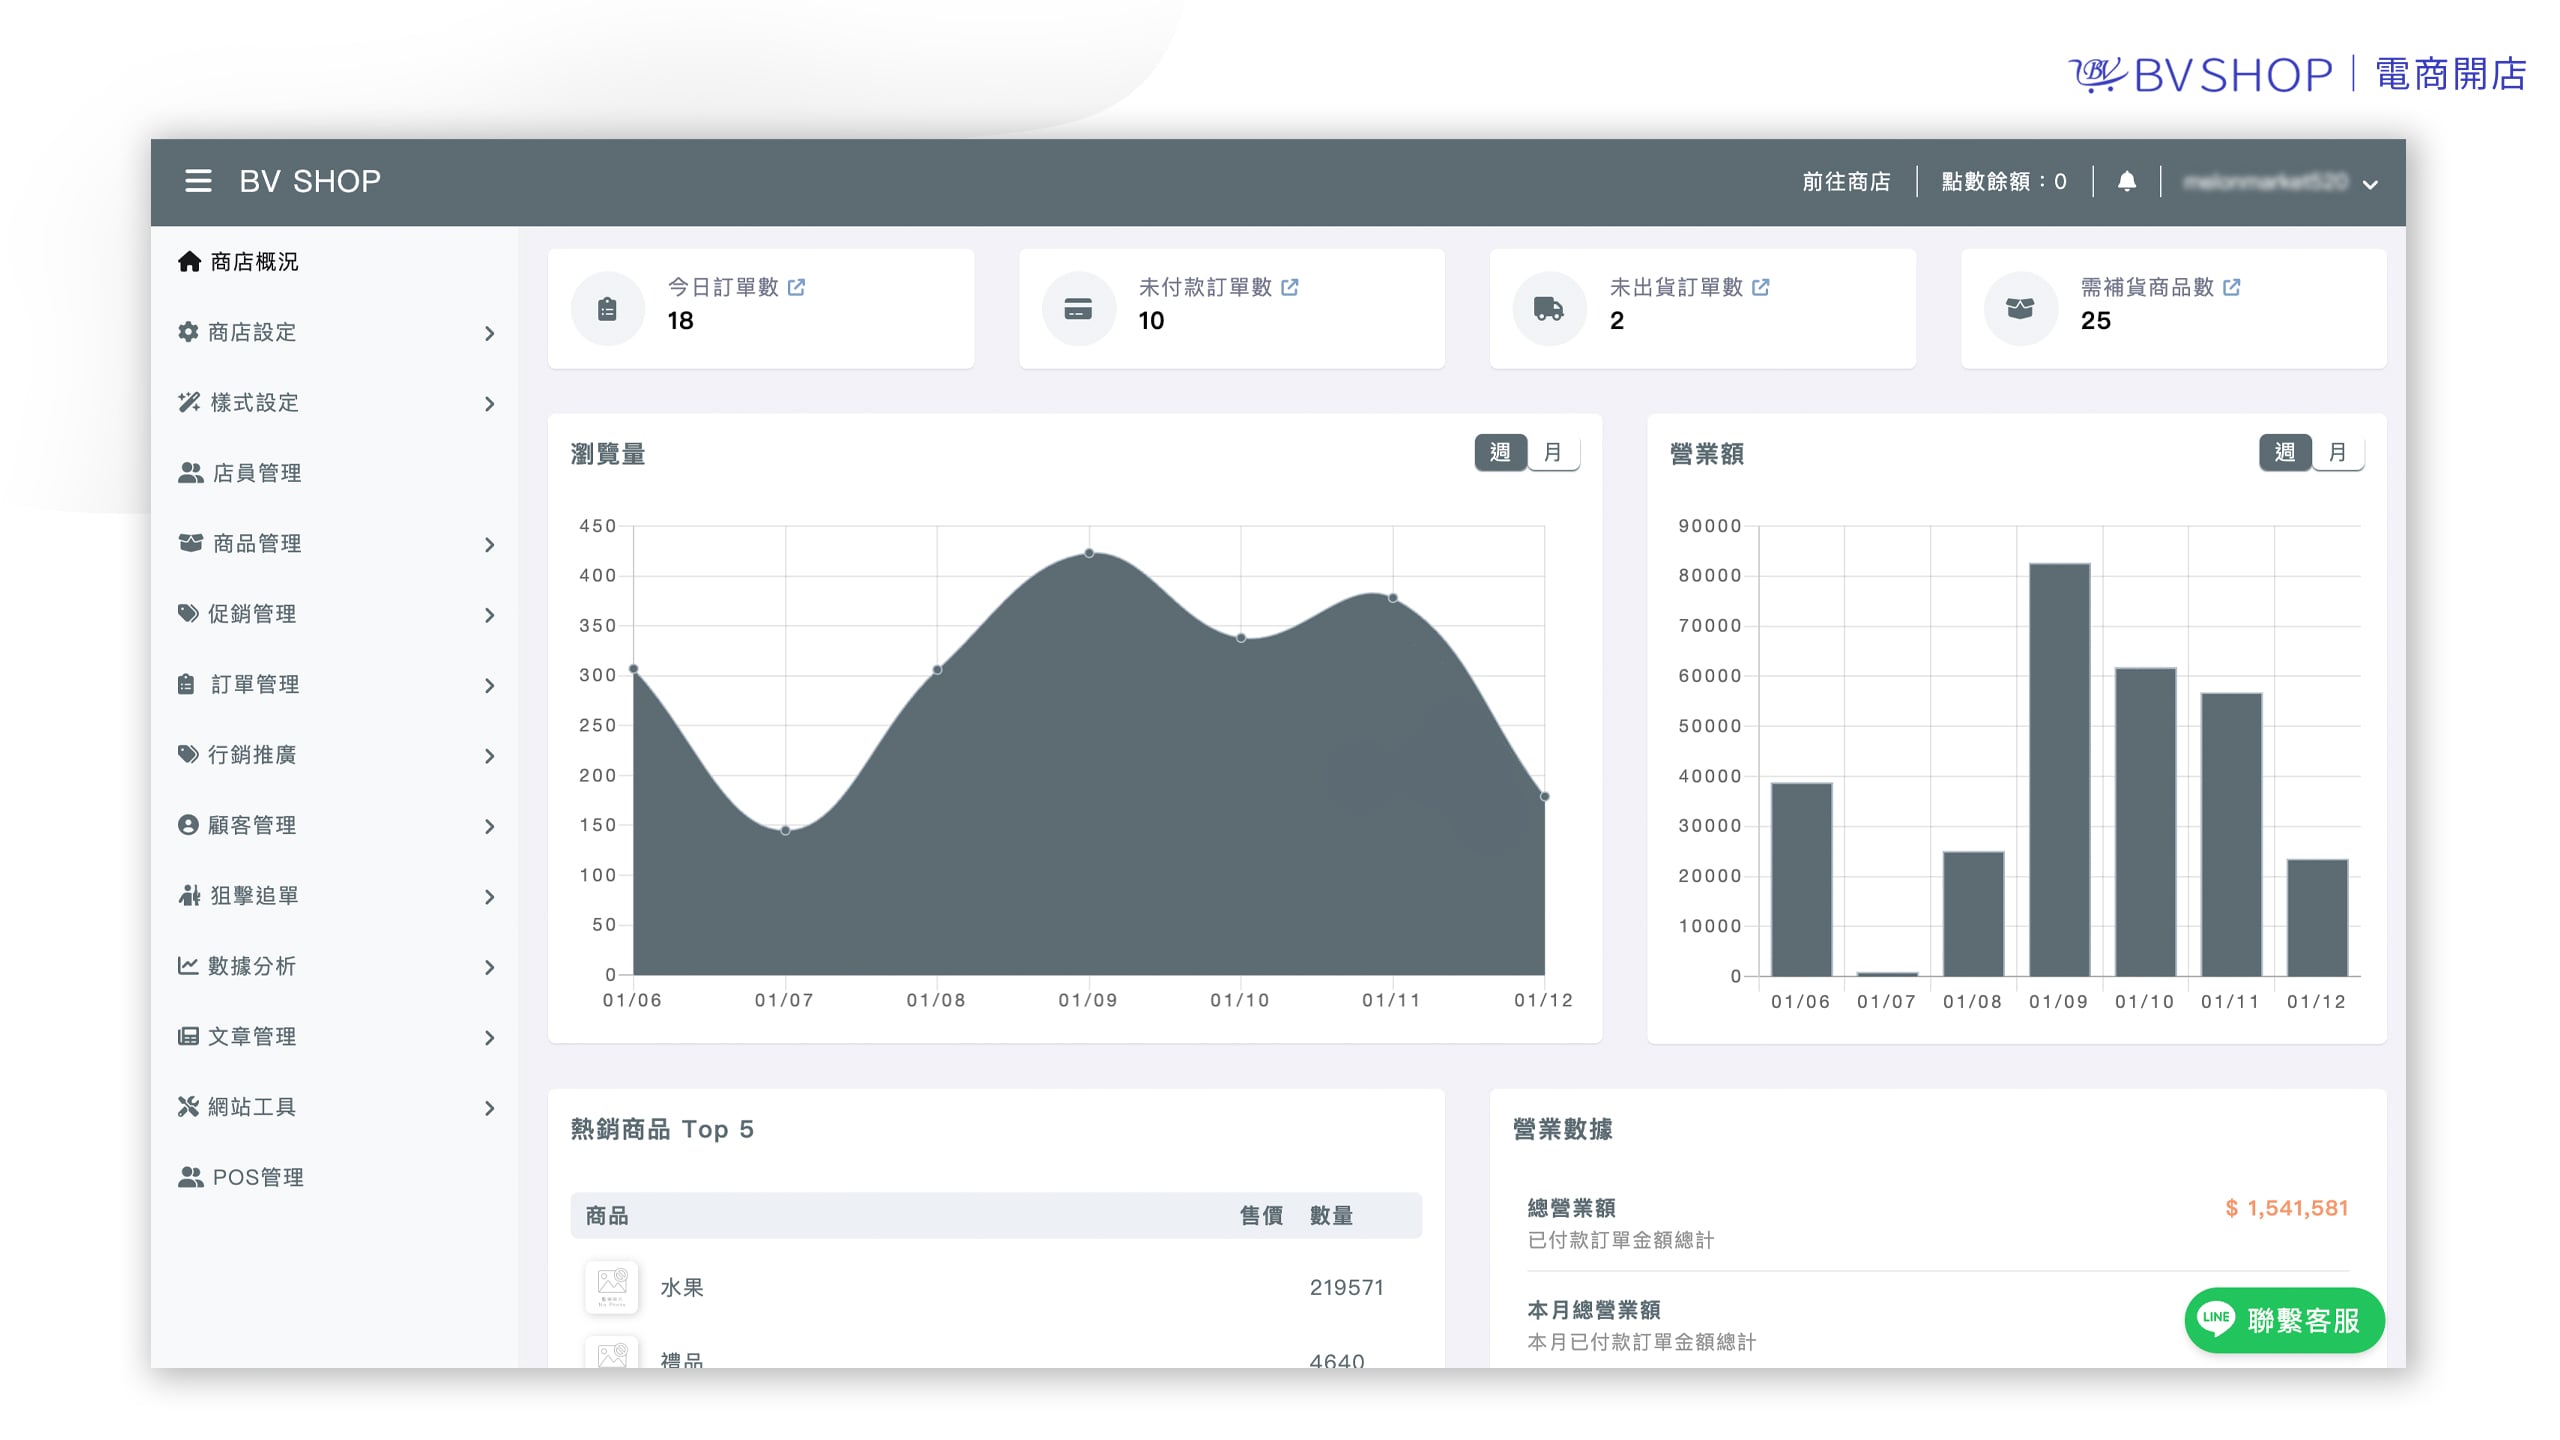The height and width of the screenshot is (1440, 2560).
Task: Open external link icon beside 今日訂單數
Action: (796, 287)
